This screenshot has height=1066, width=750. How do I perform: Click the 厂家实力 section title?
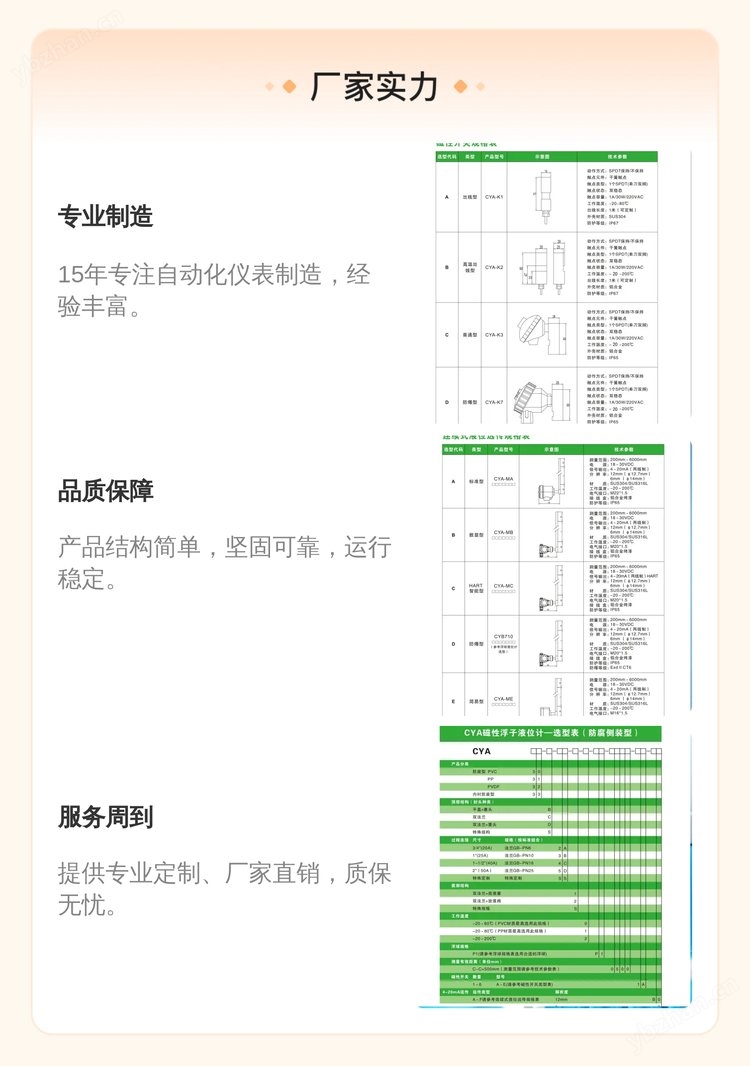coord(374,87)
